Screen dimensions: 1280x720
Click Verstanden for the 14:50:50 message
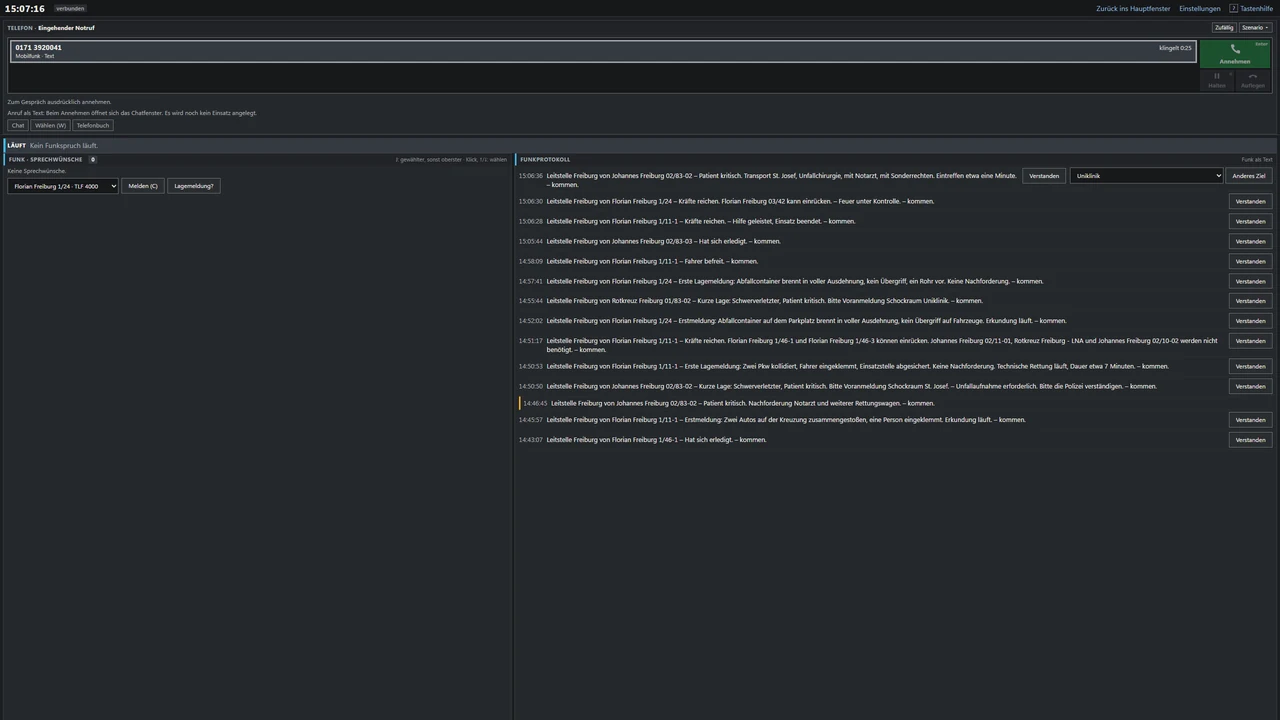pyautogui.click(x=1250, y=386)
